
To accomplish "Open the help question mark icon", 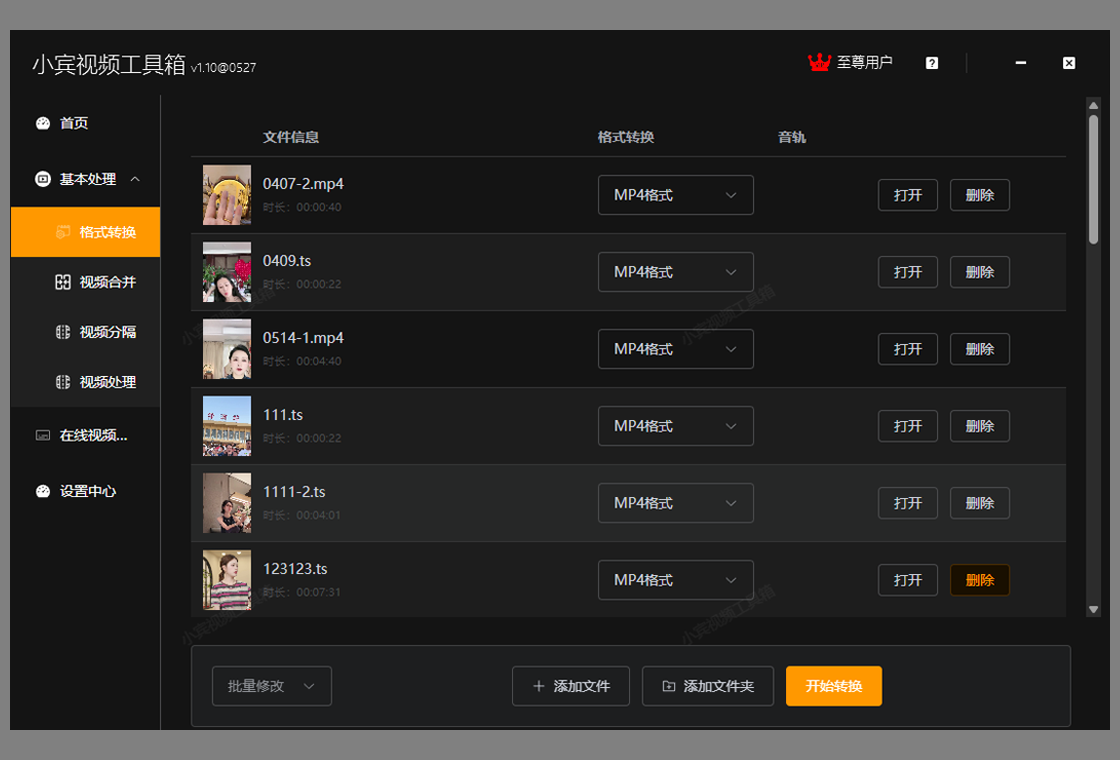I will point(932,63).
